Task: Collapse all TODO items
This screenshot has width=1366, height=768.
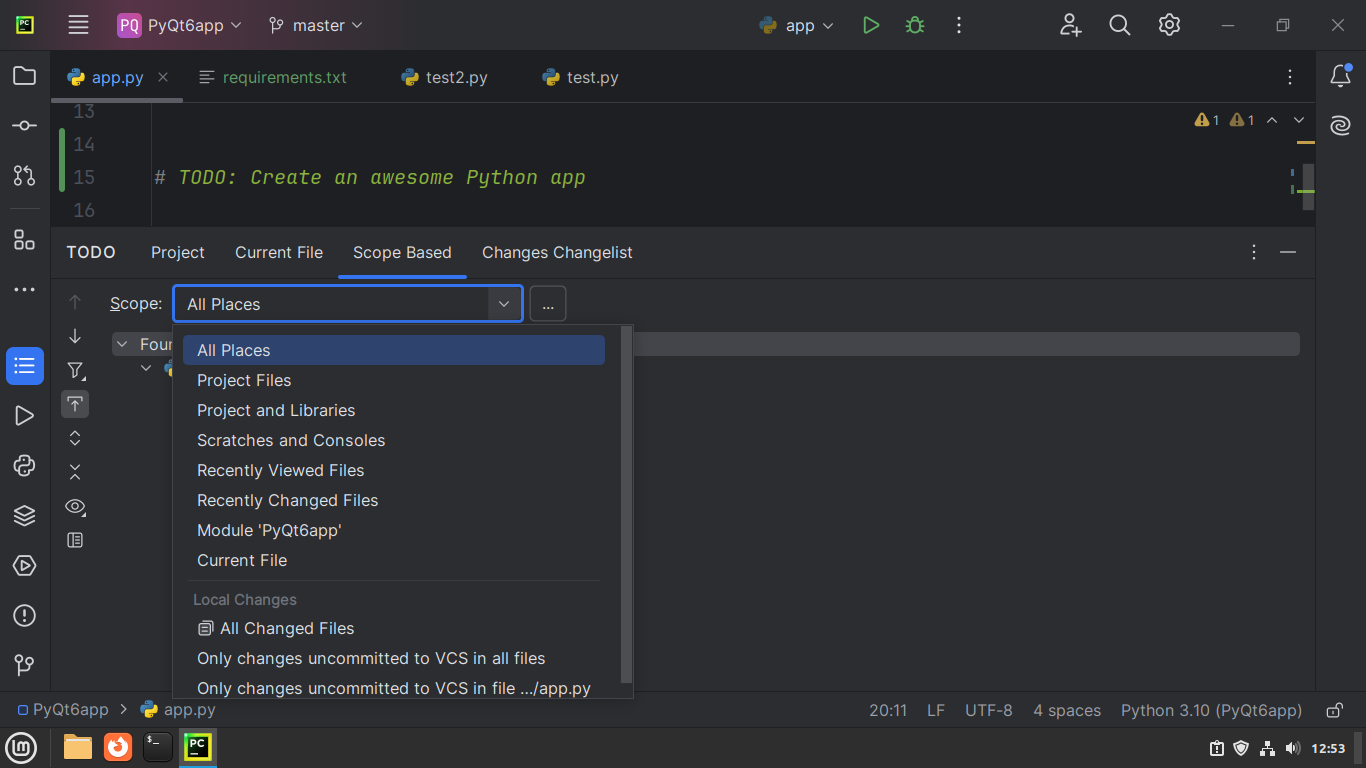Action: coord(75,472)
